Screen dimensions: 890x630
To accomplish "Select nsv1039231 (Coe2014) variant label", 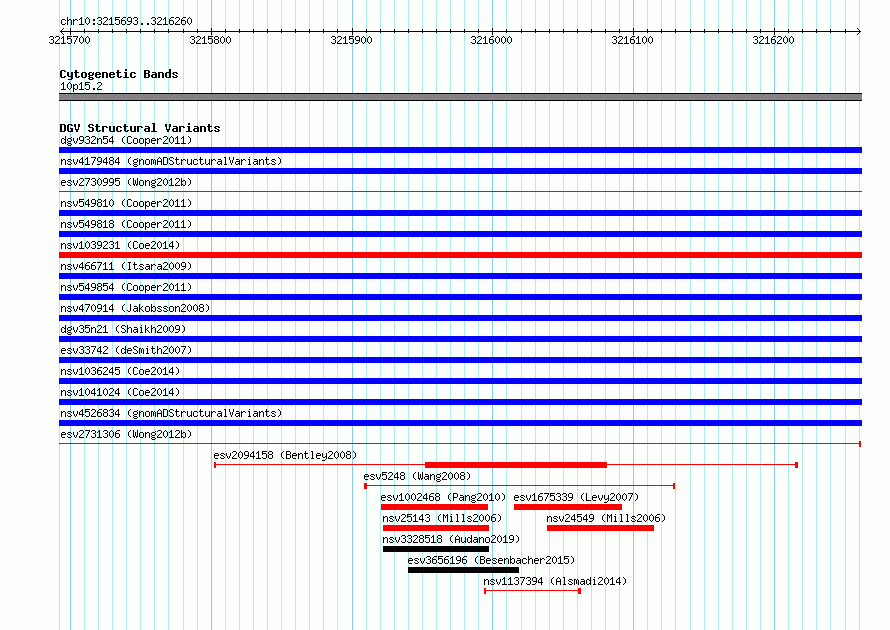I will click(120, 245).
